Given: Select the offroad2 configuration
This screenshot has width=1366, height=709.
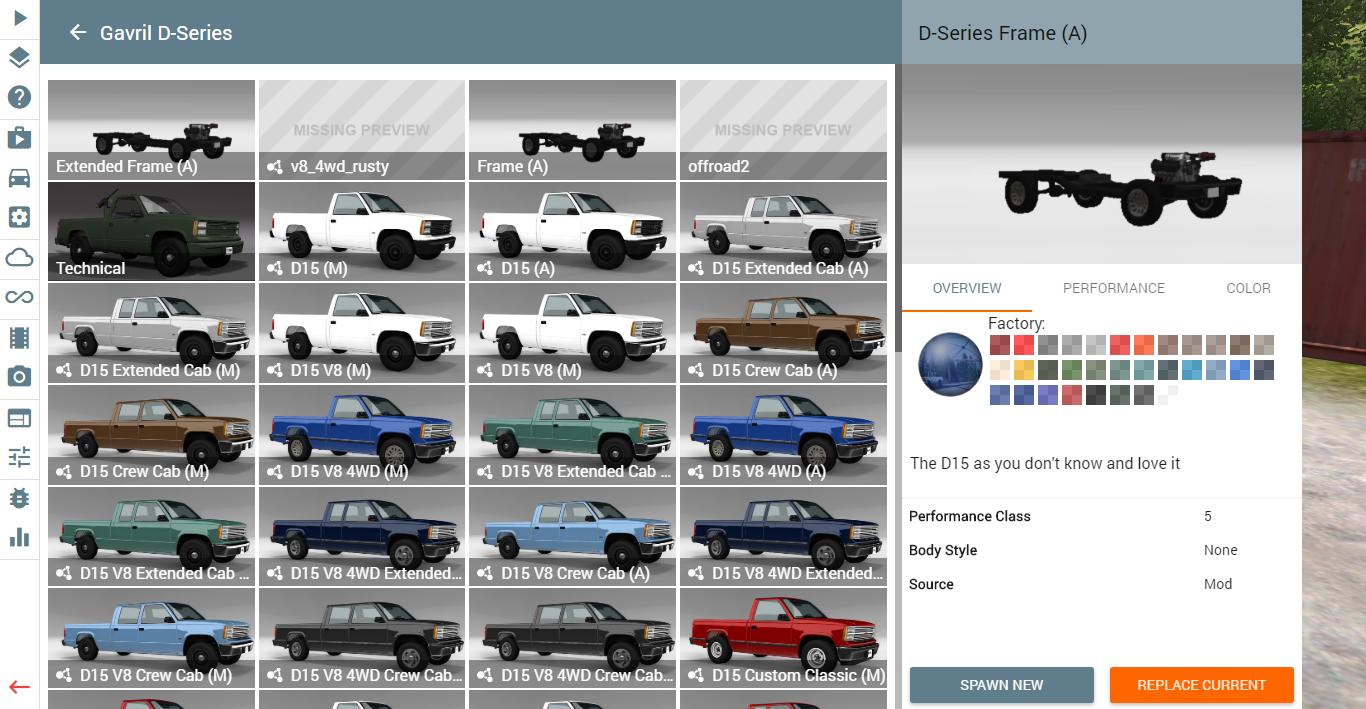Looking at the screenshot, I should [783, 130].
